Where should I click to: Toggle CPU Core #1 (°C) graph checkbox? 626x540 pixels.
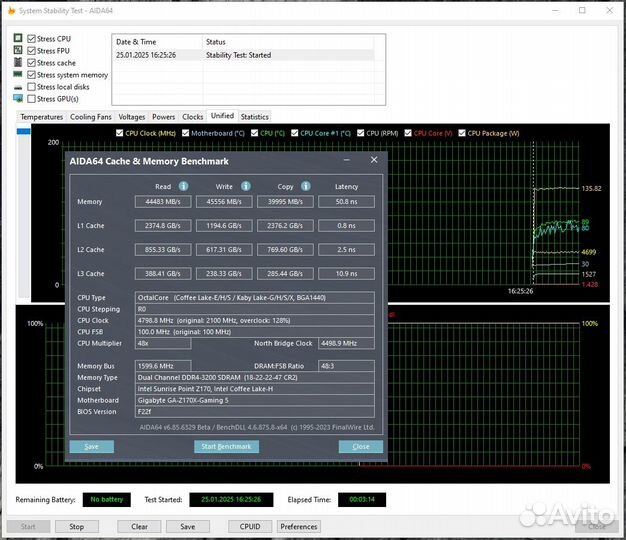click(x=295, y=133)
